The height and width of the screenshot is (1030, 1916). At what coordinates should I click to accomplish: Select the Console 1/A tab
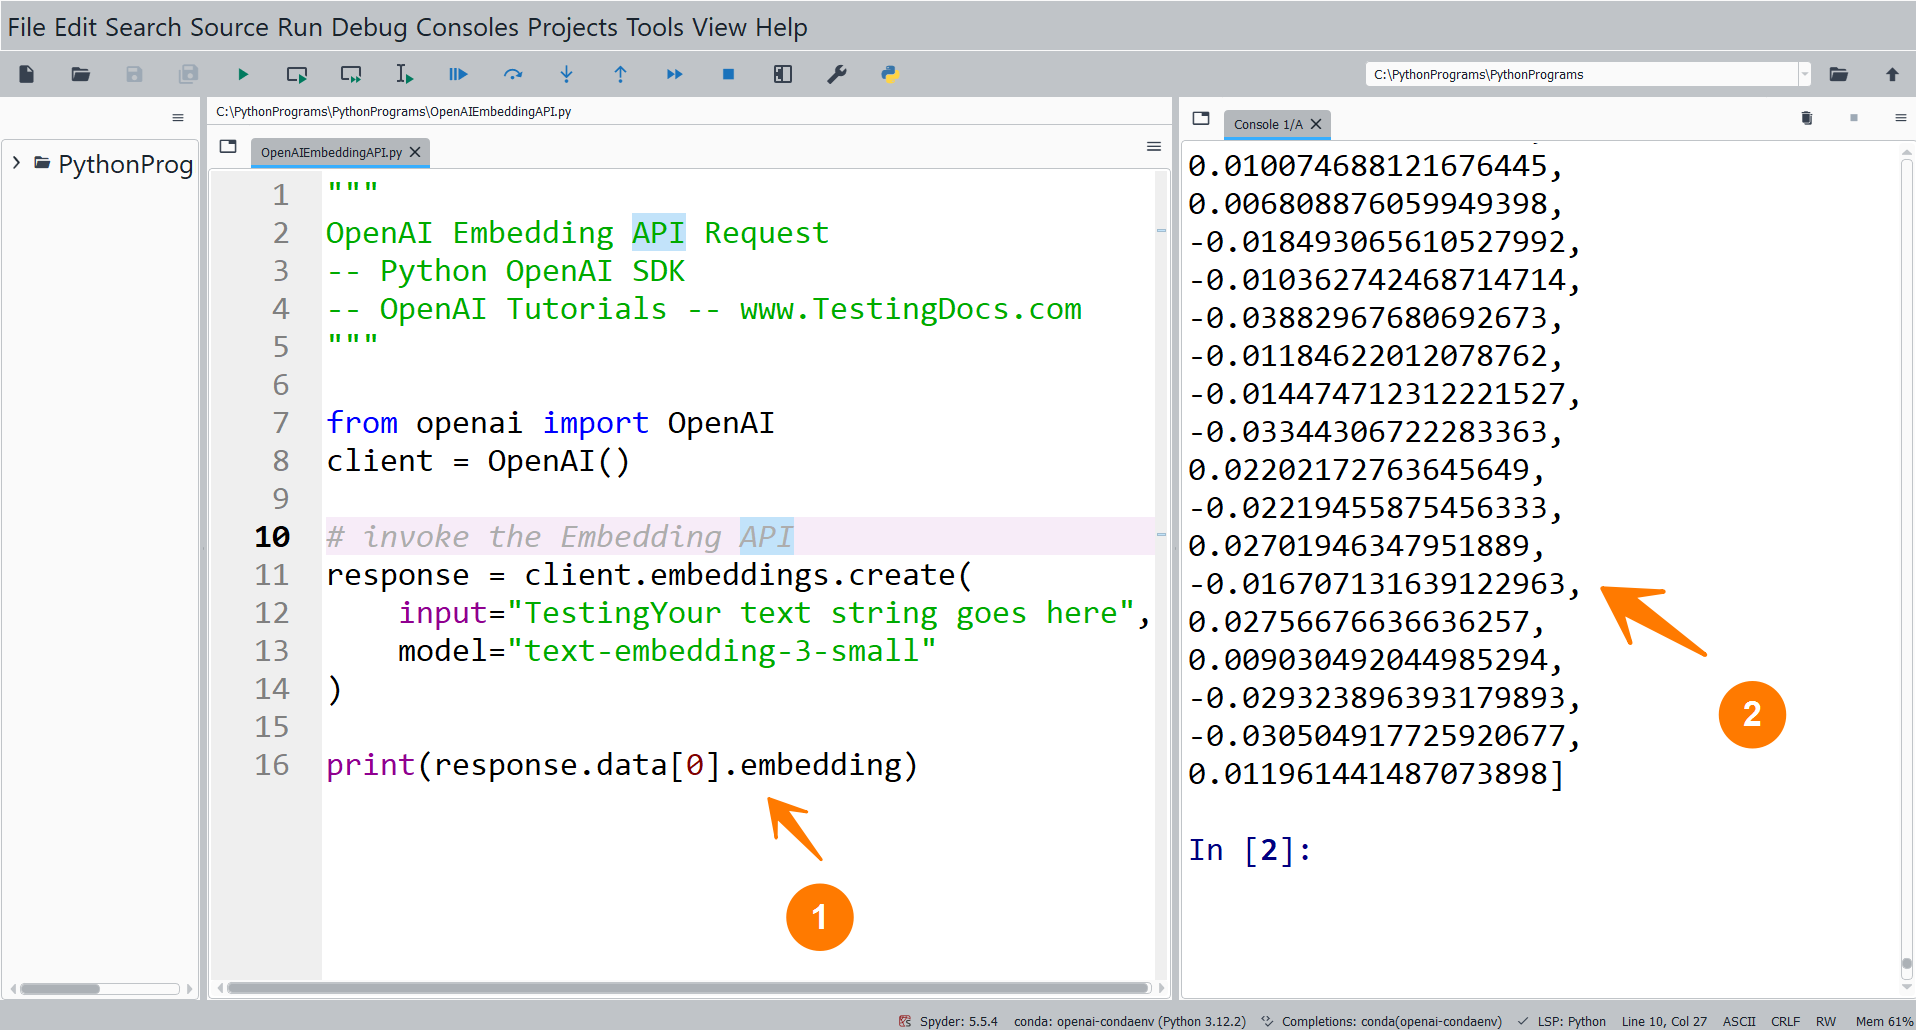[1267, 124]
